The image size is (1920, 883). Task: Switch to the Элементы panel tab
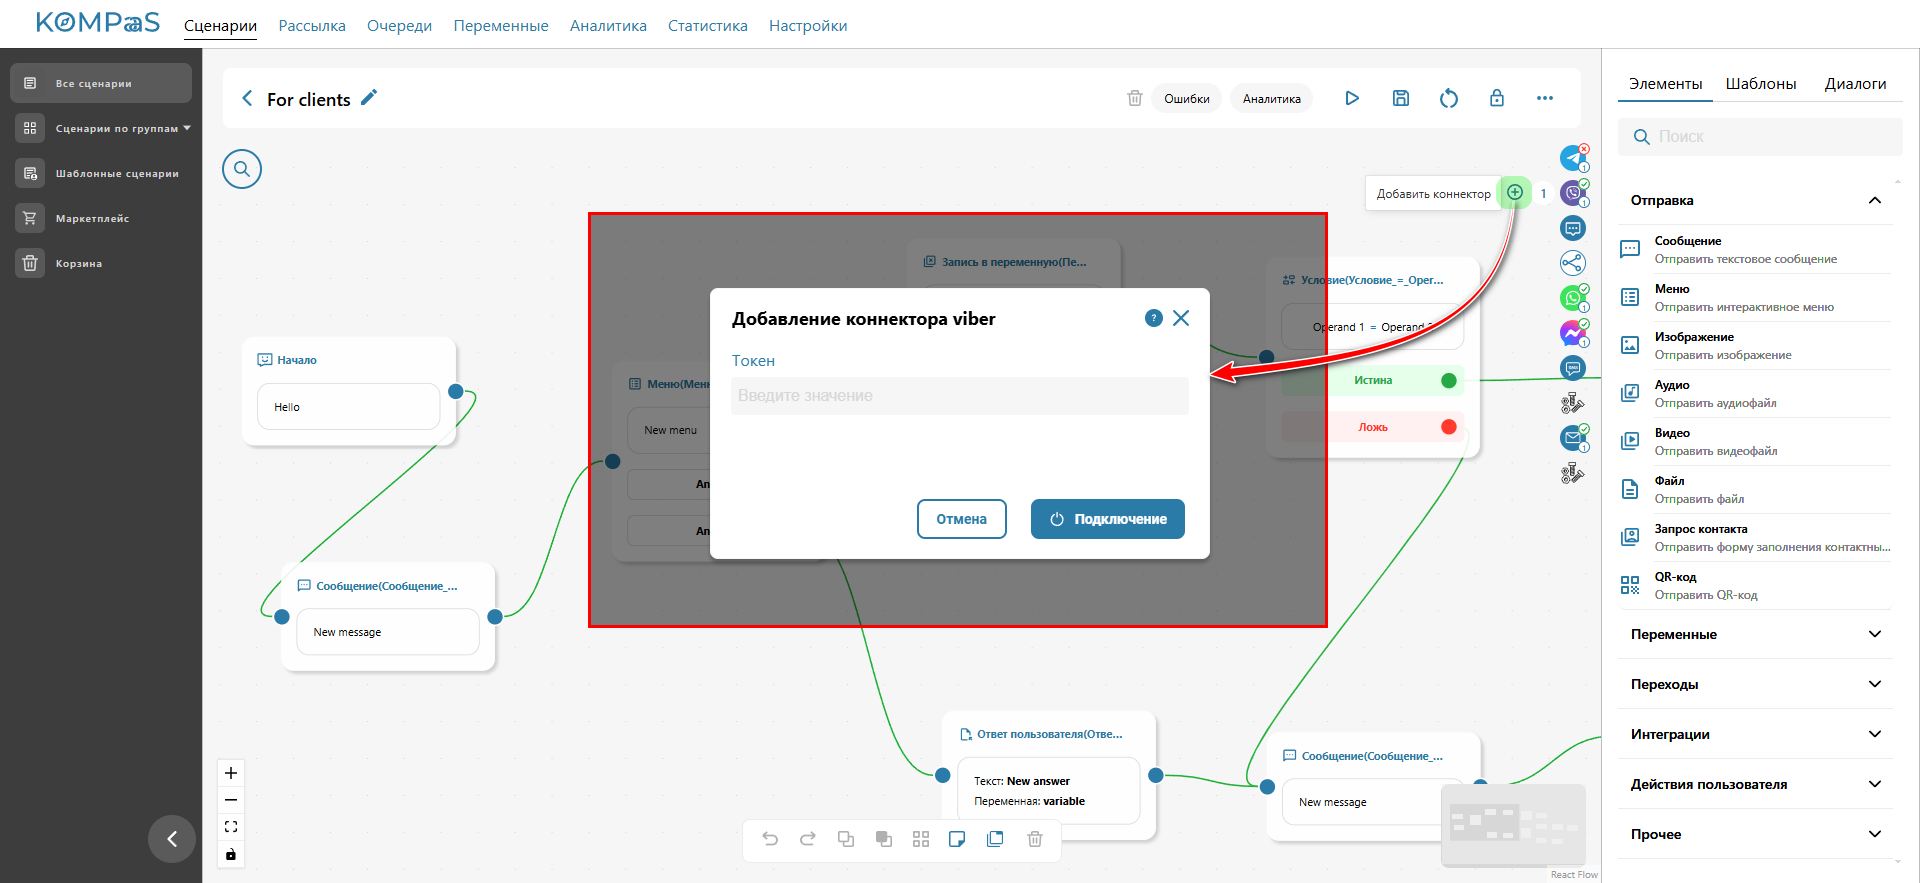click(x=1665, y=84)
